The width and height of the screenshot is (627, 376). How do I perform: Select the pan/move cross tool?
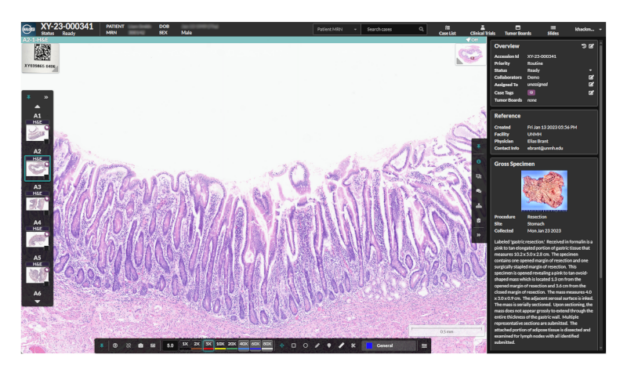[x=282, y=346]
